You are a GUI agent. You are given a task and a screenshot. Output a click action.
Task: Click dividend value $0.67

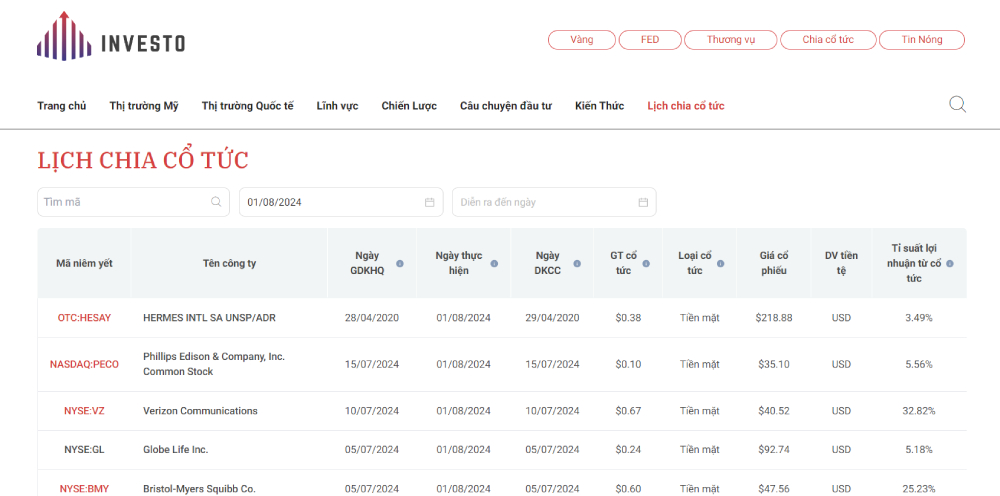(628, 411)
